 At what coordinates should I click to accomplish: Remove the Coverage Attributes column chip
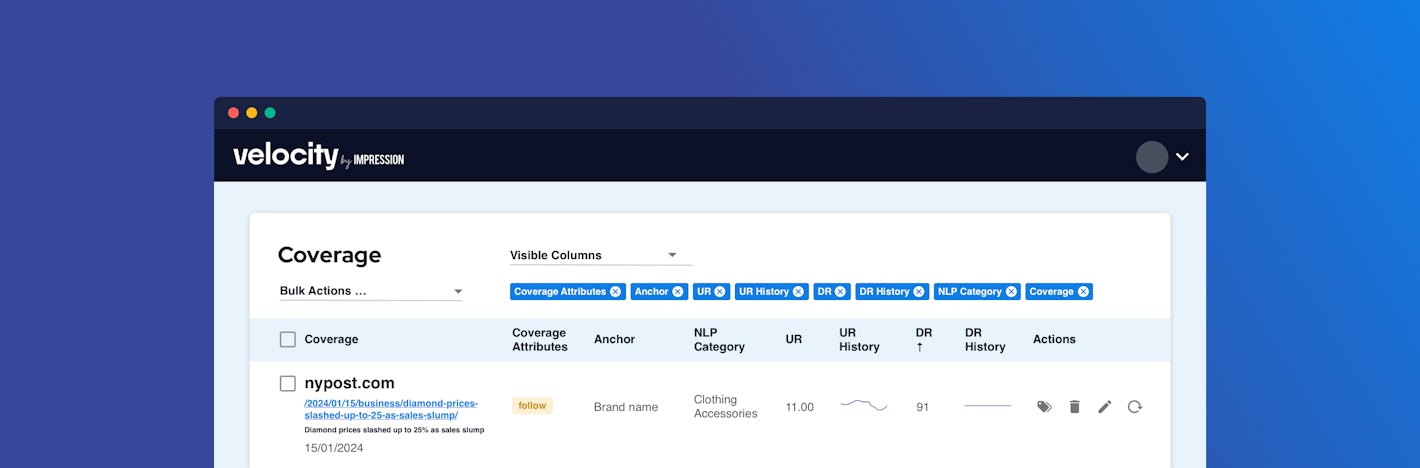(615, 292)
